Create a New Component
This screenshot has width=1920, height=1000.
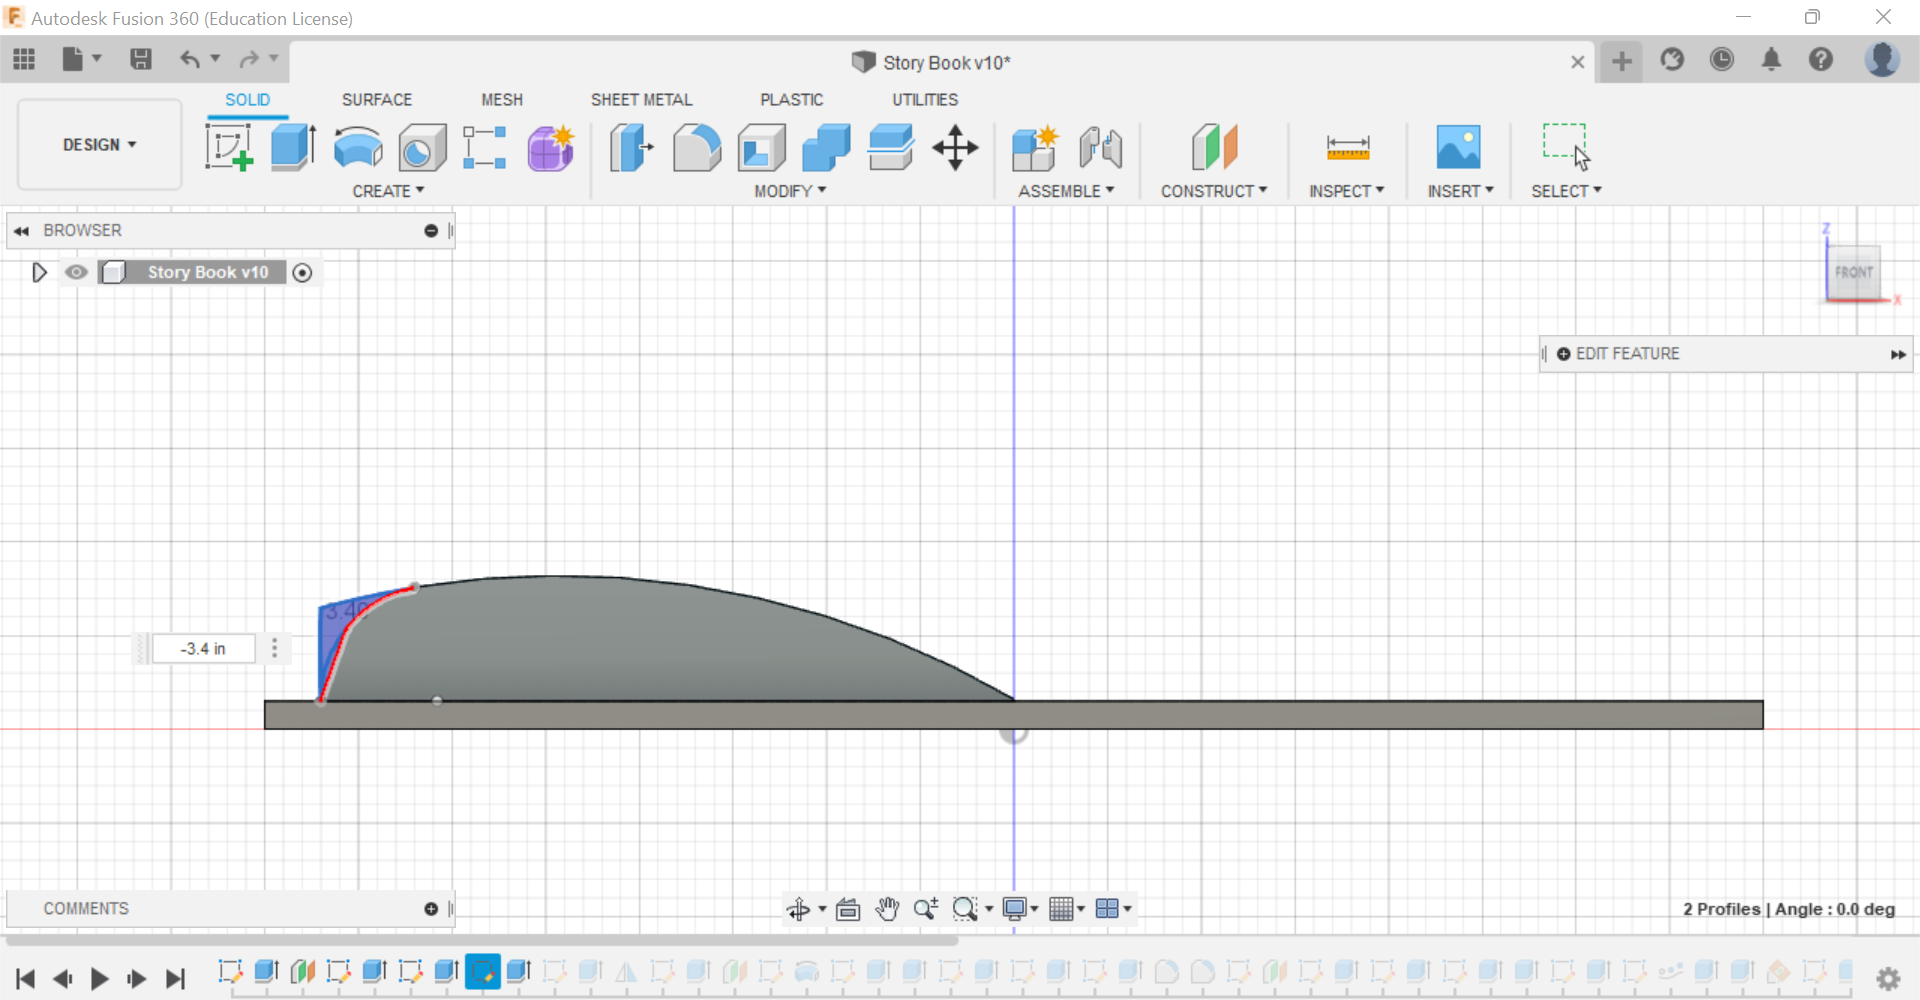point(1035,148)
